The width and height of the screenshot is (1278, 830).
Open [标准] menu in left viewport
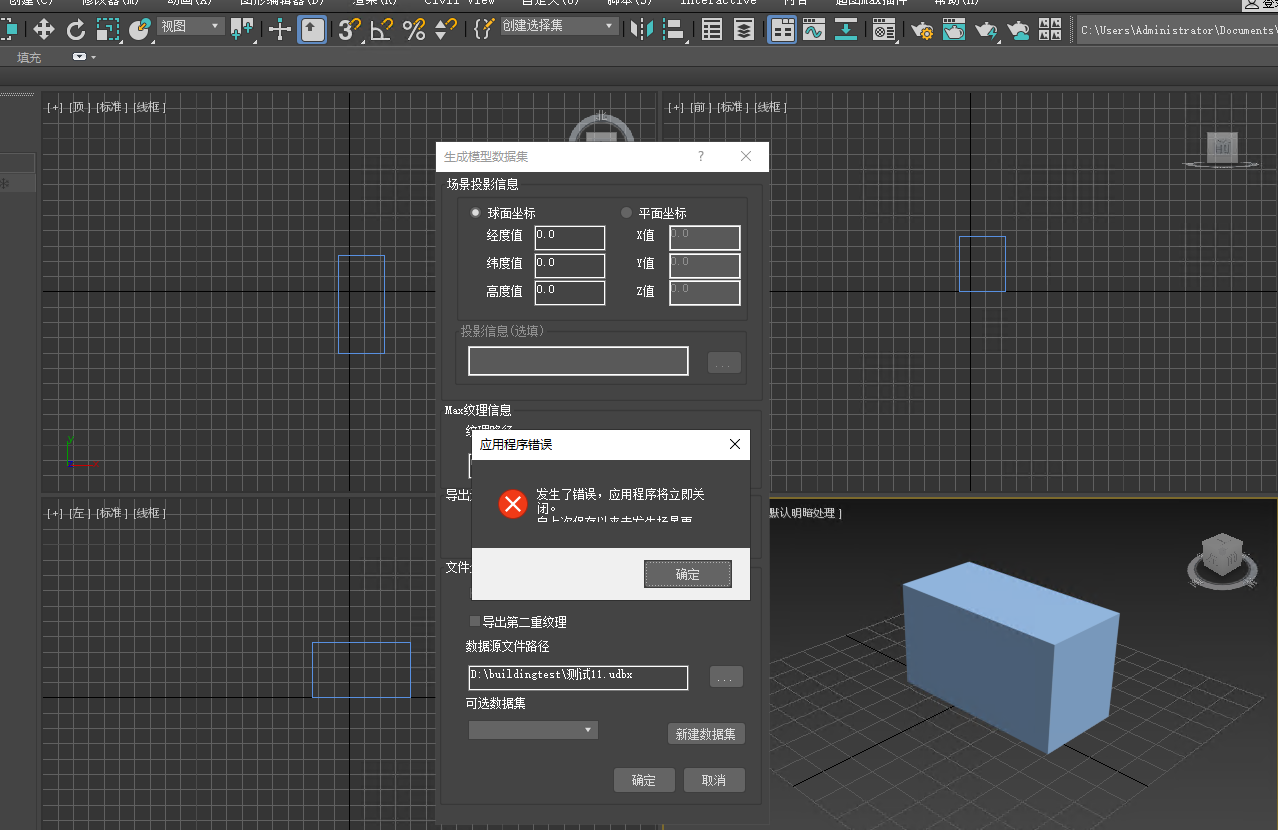(x=112, y=513)
